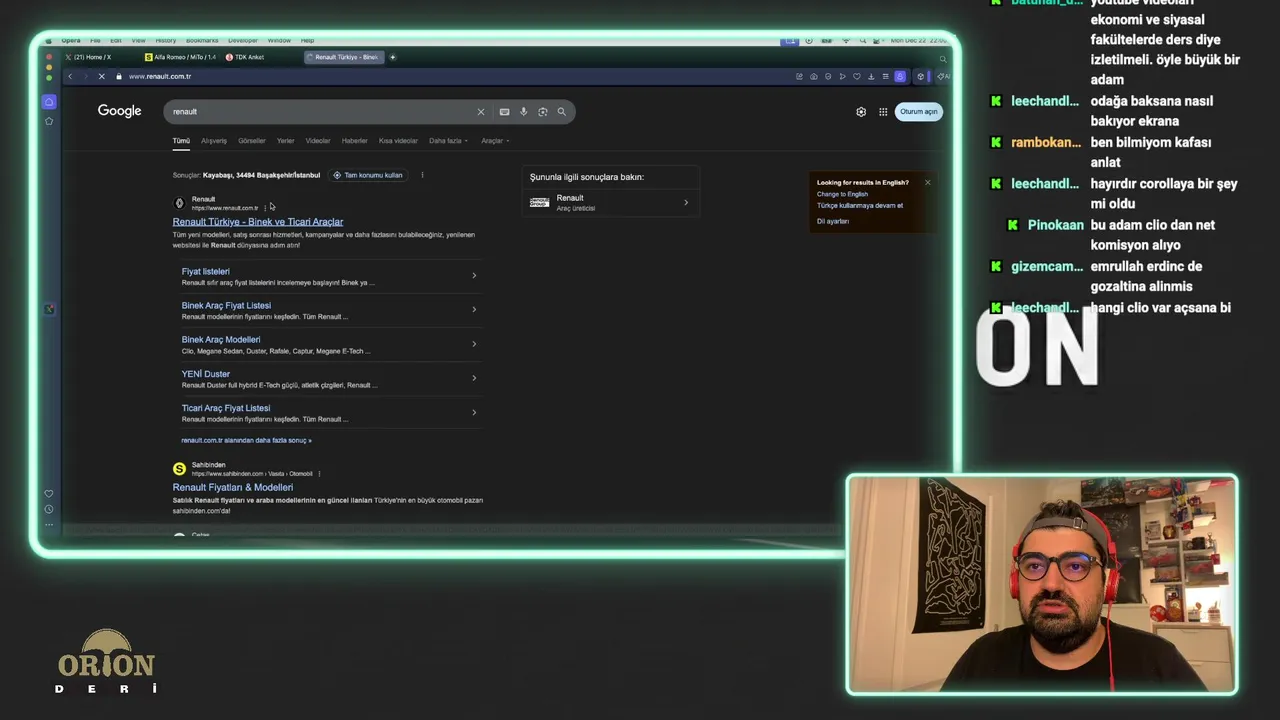Clear the Google search box with X

(x=480, y=112)
